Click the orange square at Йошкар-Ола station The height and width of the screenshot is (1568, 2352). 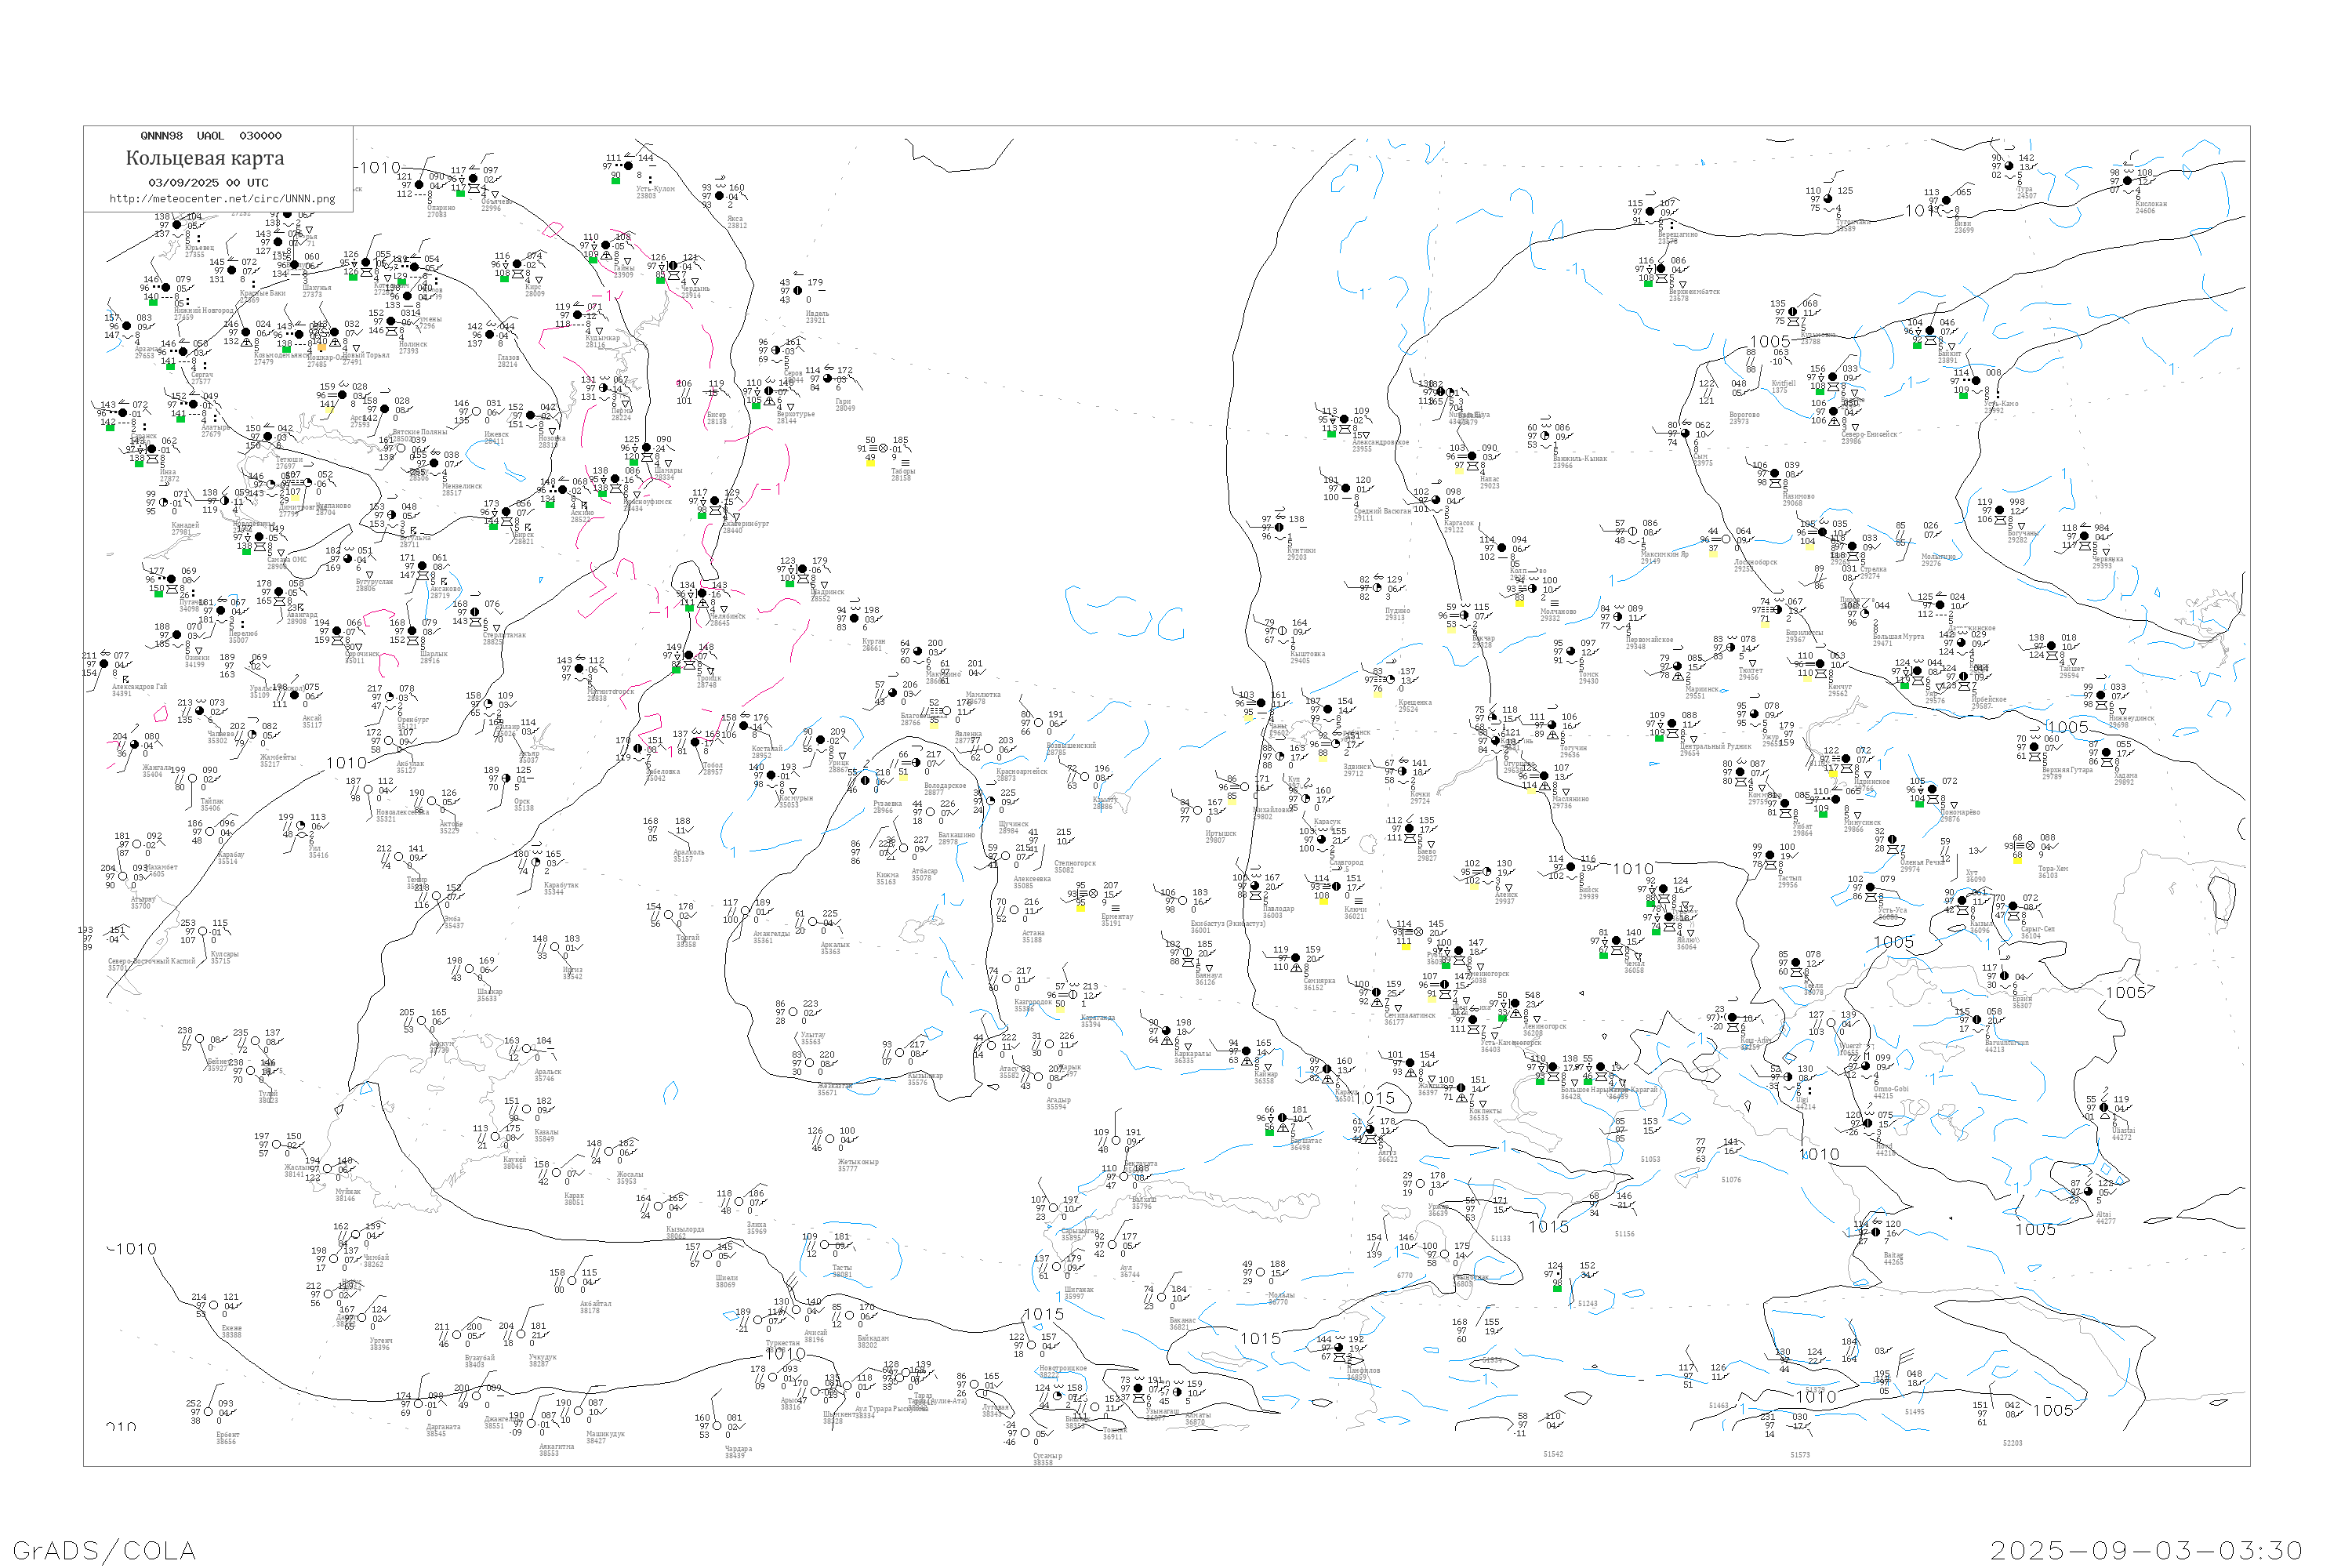pyautogui.click(x=322, y=348)
